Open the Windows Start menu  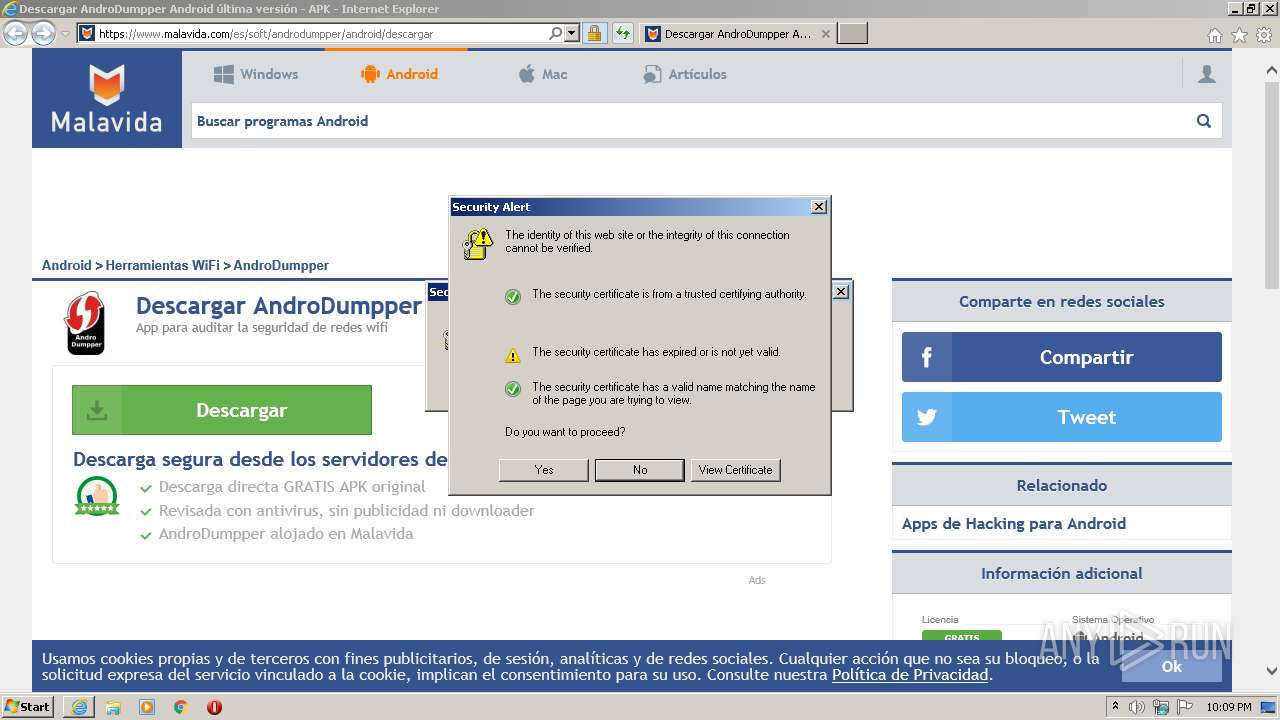point(27,707)
